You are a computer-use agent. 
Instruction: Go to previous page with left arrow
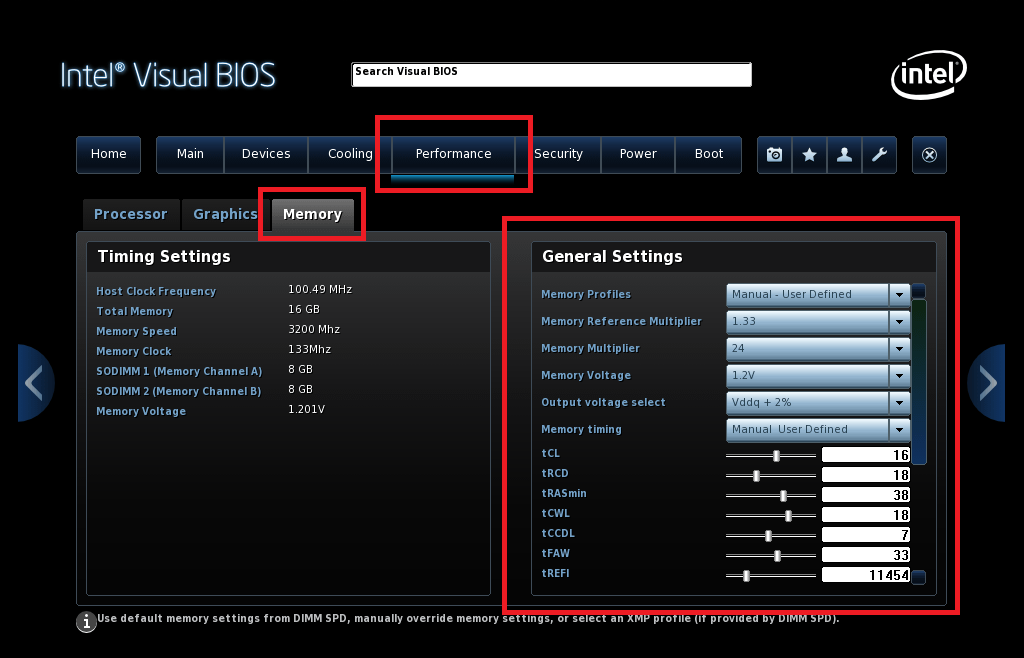[35, 383]
